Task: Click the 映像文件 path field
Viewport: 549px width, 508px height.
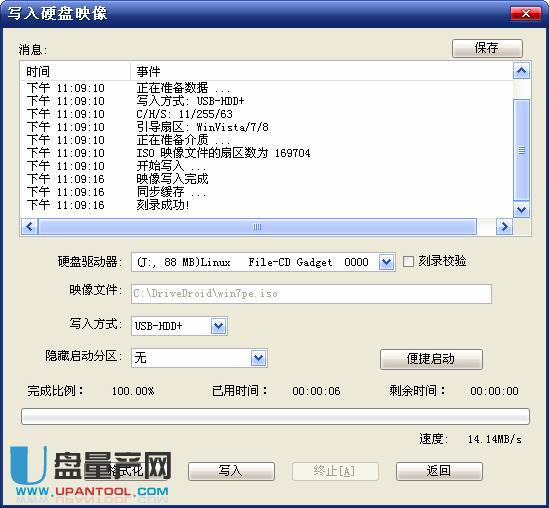Action: (x=311, y=294)
